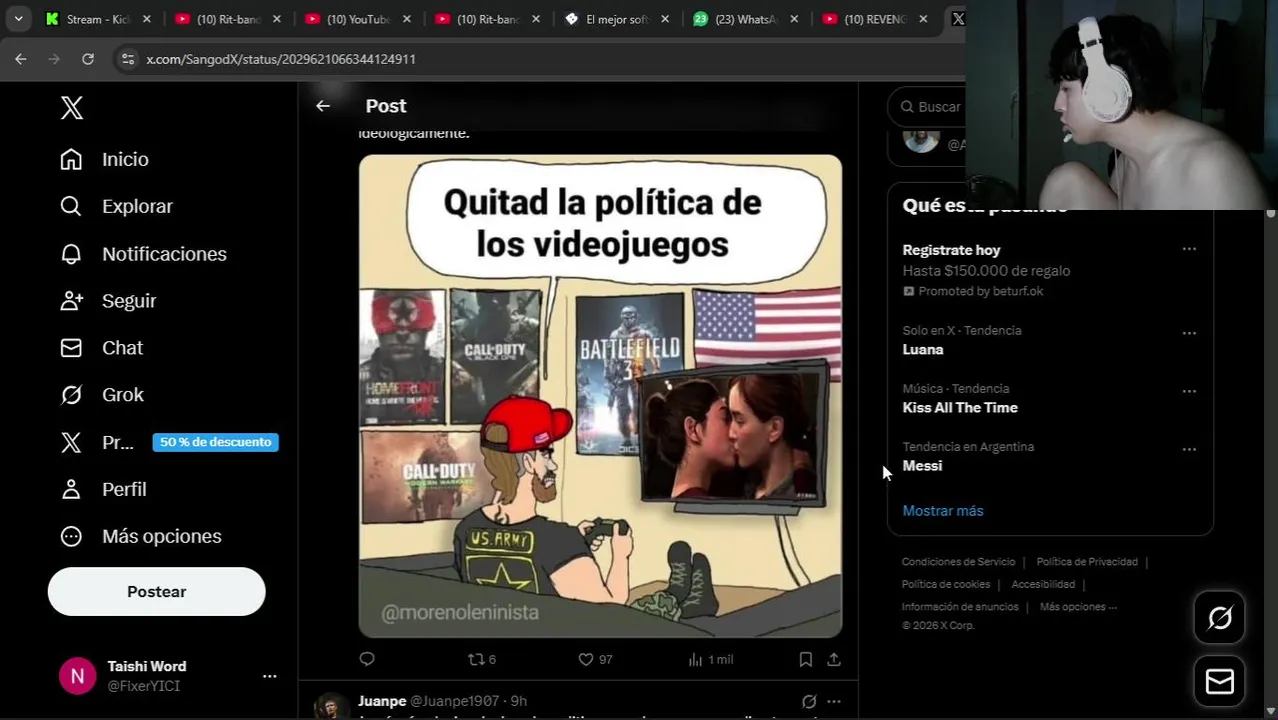The height and width of the screenshot is (720, 1278).
Task: Expand footer Más opciones menu
Action: click(x=1078, y=607)
